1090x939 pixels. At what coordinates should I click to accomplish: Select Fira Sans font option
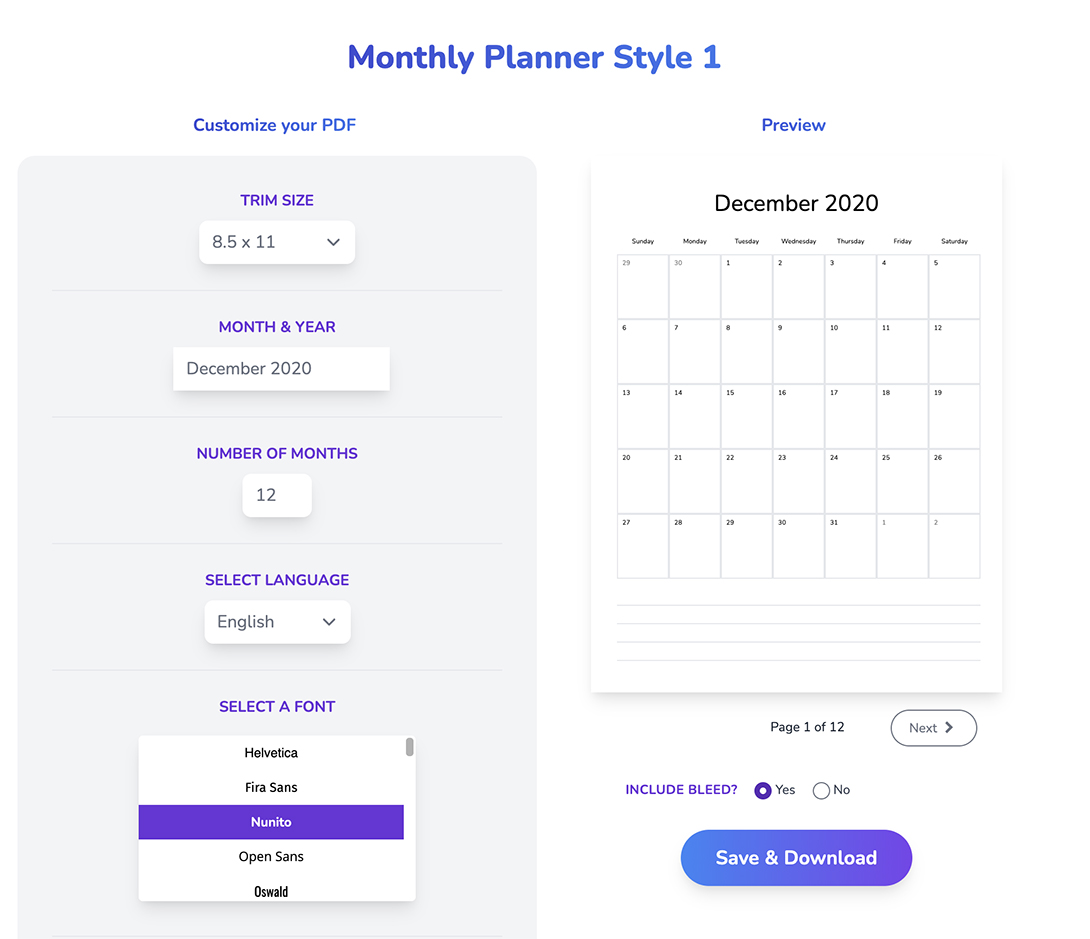coord(271,787)
